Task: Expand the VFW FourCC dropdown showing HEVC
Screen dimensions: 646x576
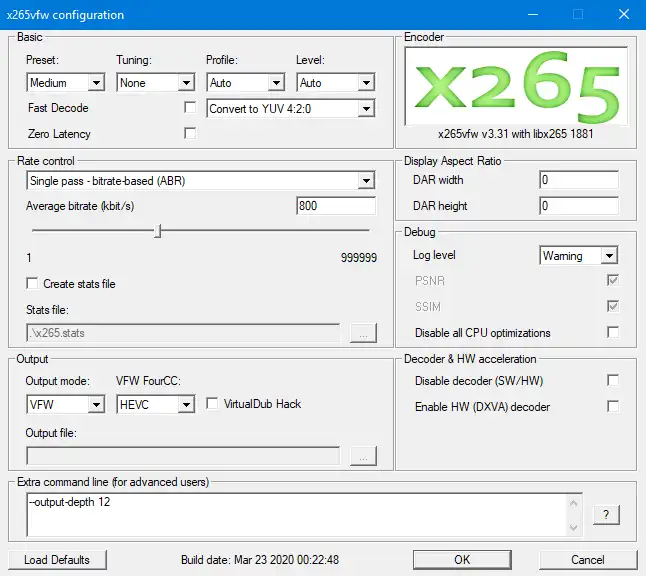Action: pyautogui.click(x=155, y=404)
